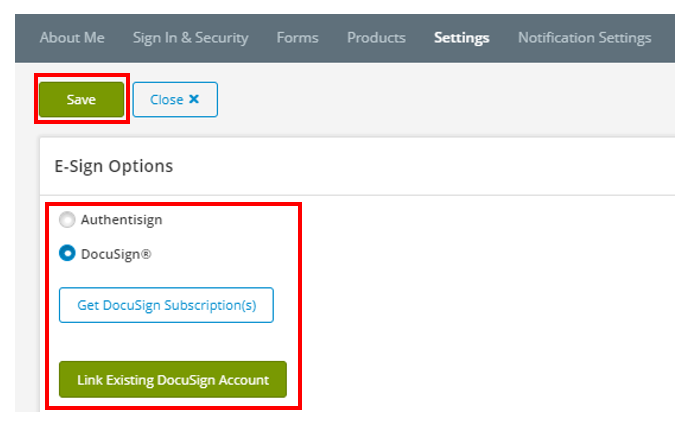Click the E-Sign Options section heading
The width and height of the screenshot is (690, 426).
click(x=113, y=166)
